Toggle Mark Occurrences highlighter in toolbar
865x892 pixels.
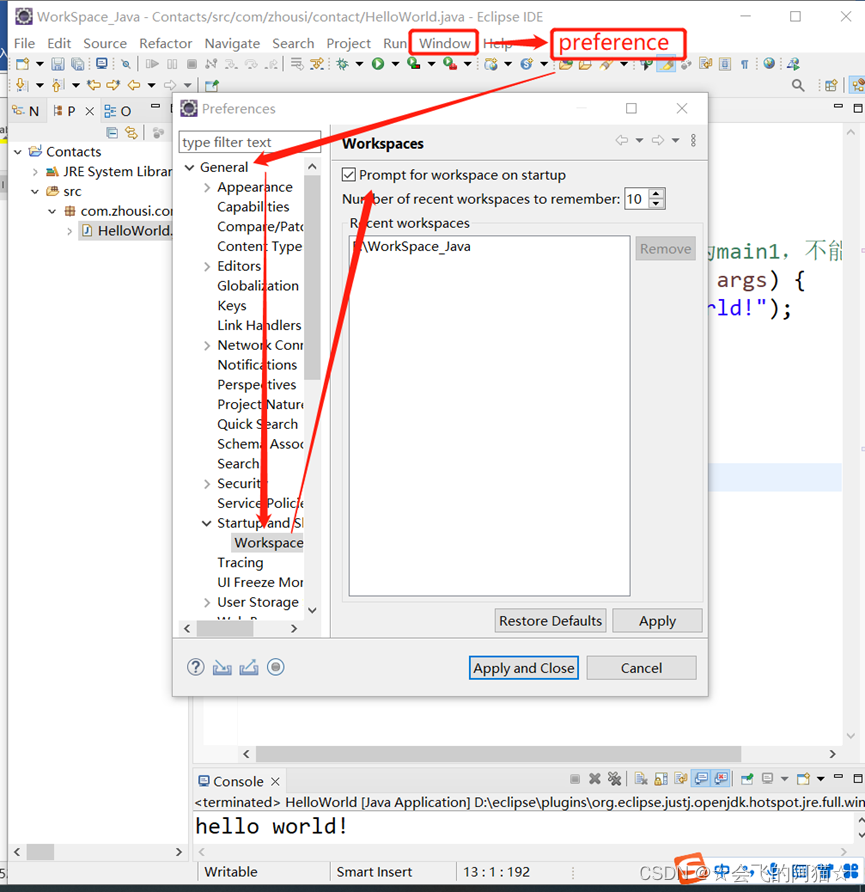click(666, 64)
